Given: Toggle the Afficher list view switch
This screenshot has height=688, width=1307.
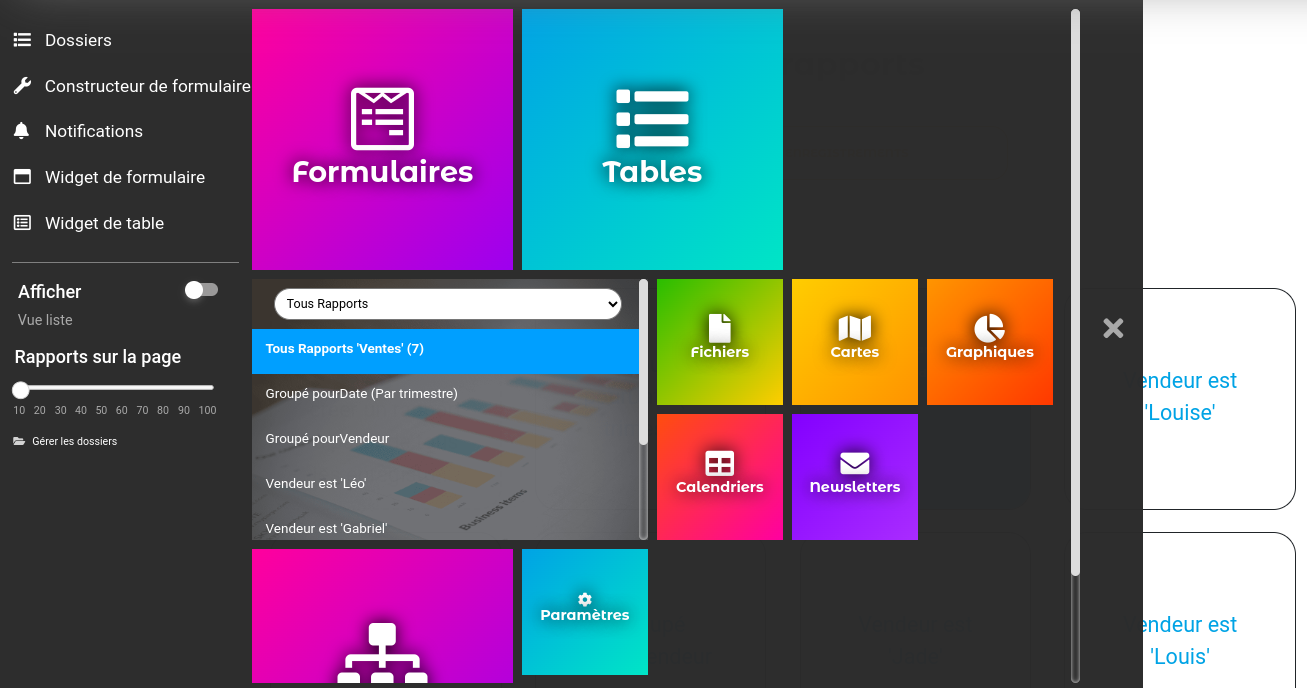Looking at the screenshot, I should coord(201,290).
